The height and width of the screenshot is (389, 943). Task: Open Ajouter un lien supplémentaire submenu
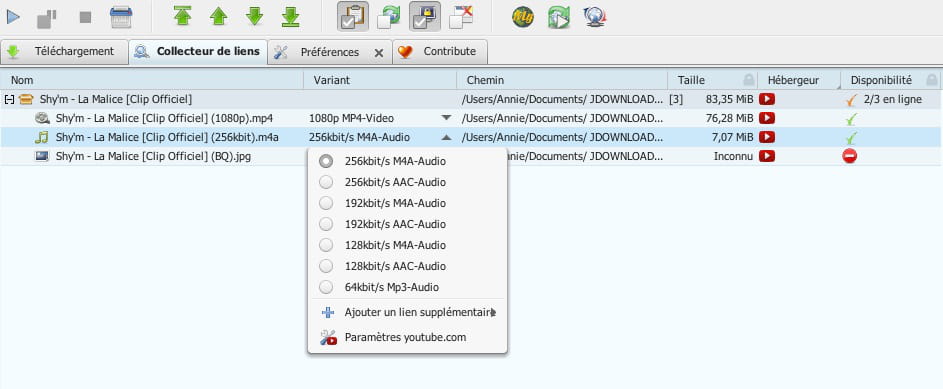[407, 313]
